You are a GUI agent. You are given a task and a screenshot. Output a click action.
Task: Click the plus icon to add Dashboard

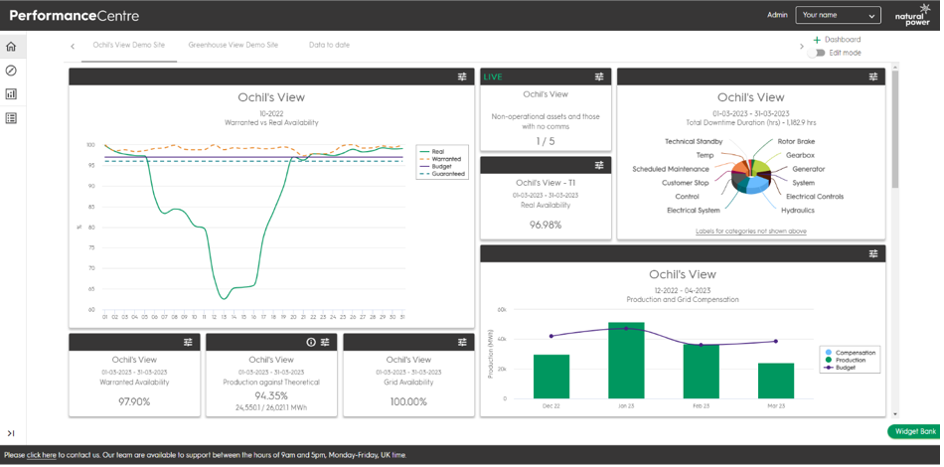point(817,40)
